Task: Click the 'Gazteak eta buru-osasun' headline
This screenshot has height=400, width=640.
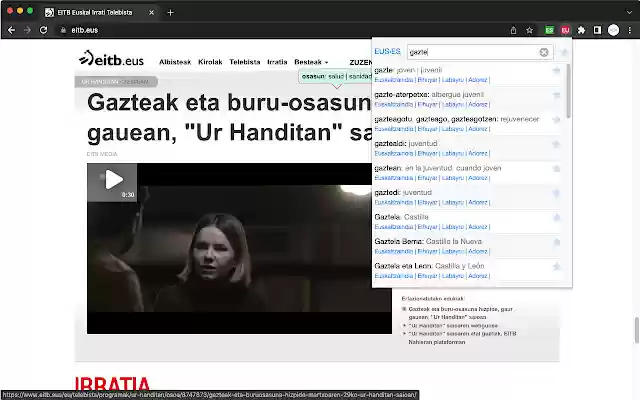Action: coord(229,118)
